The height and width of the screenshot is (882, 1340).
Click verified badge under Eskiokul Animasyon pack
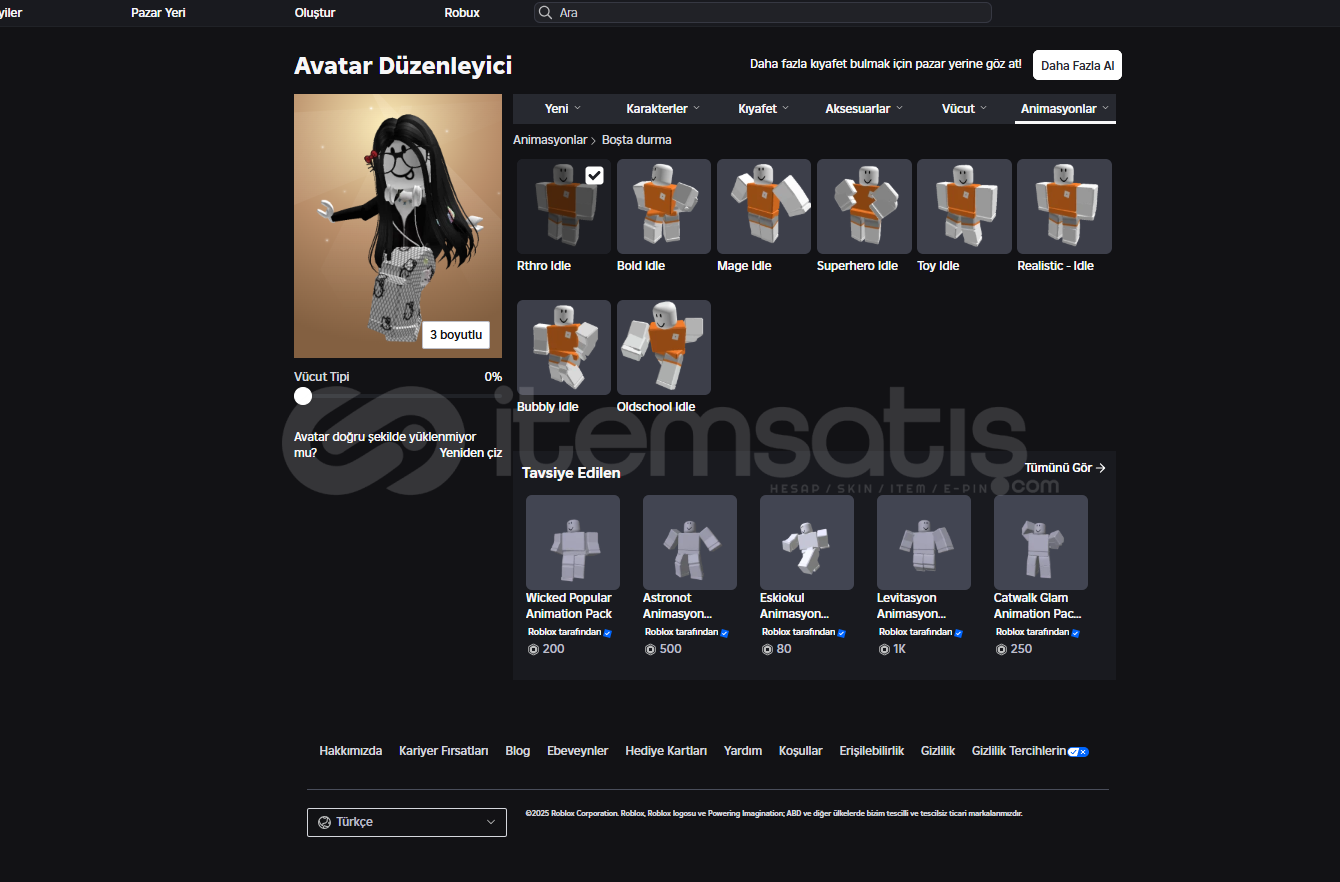pos(841,633)
